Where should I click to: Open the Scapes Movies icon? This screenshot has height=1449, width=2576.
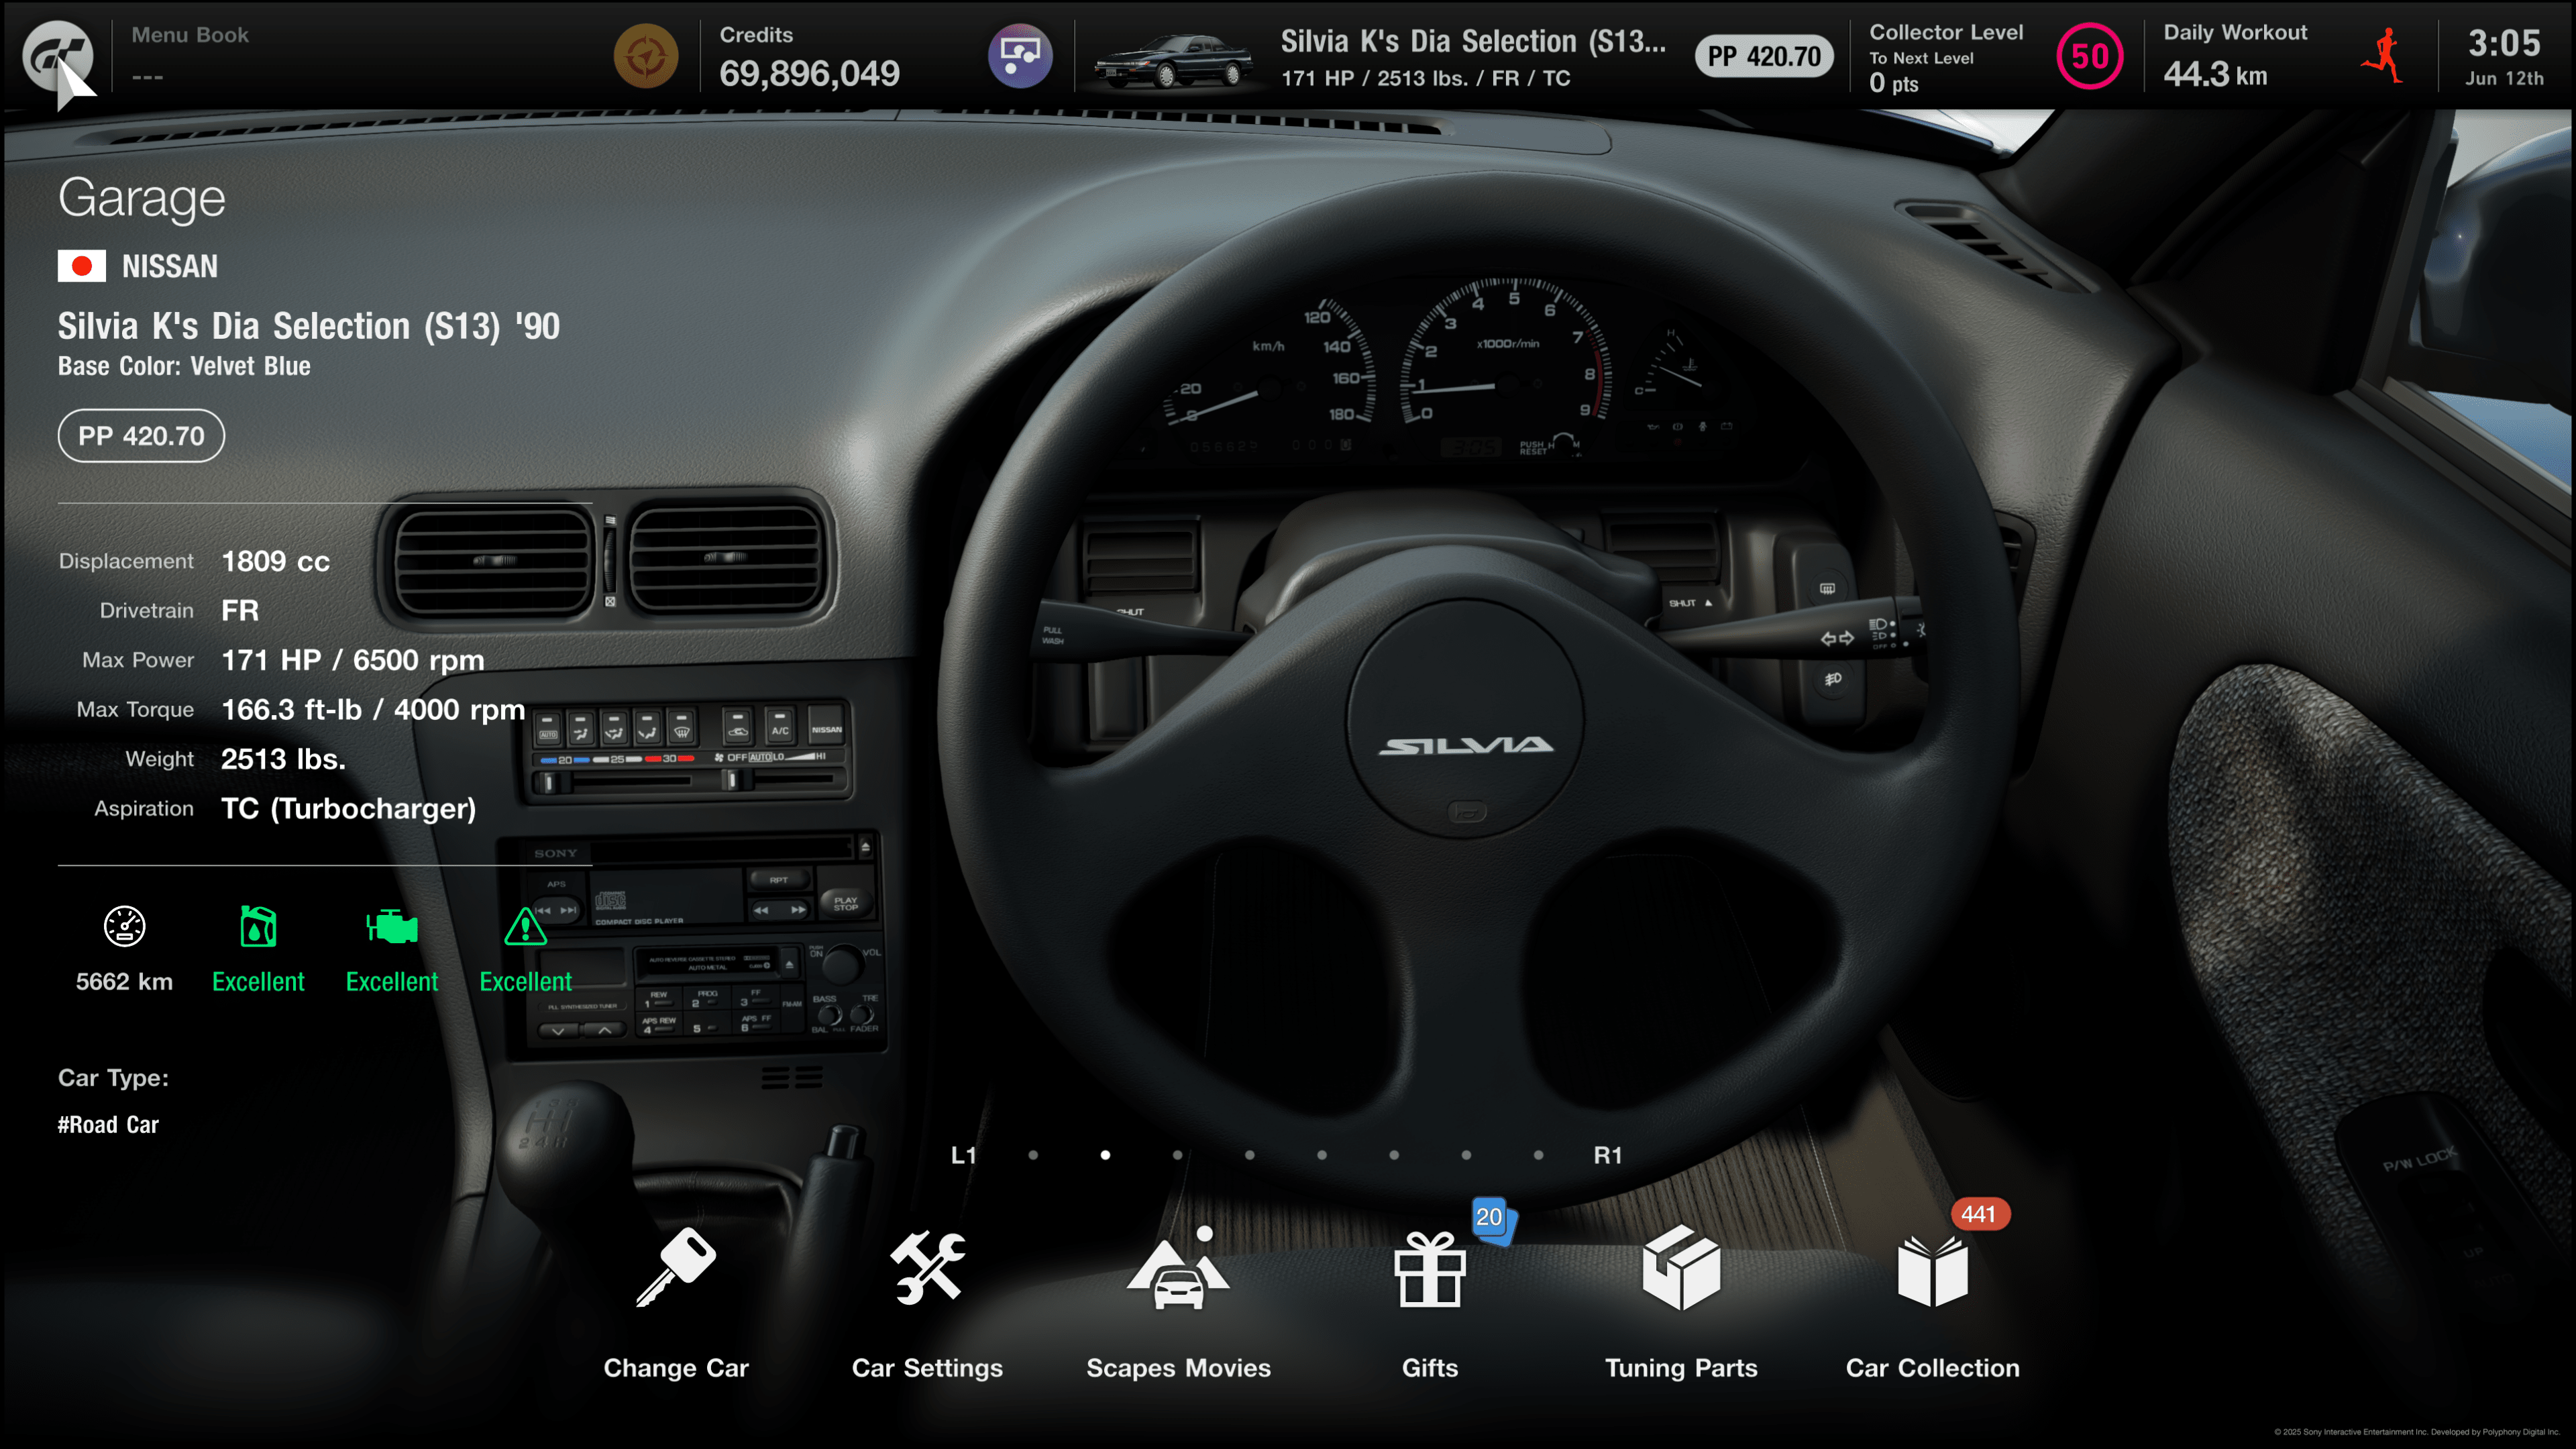[x=1178, y=1267]
